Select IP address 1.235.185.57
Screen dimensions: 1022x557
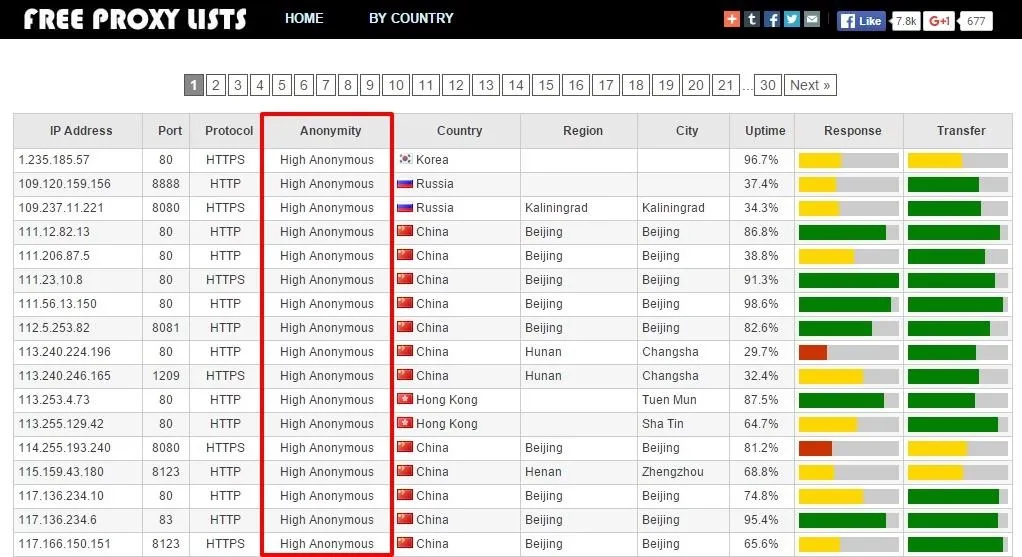pos(54,160)
